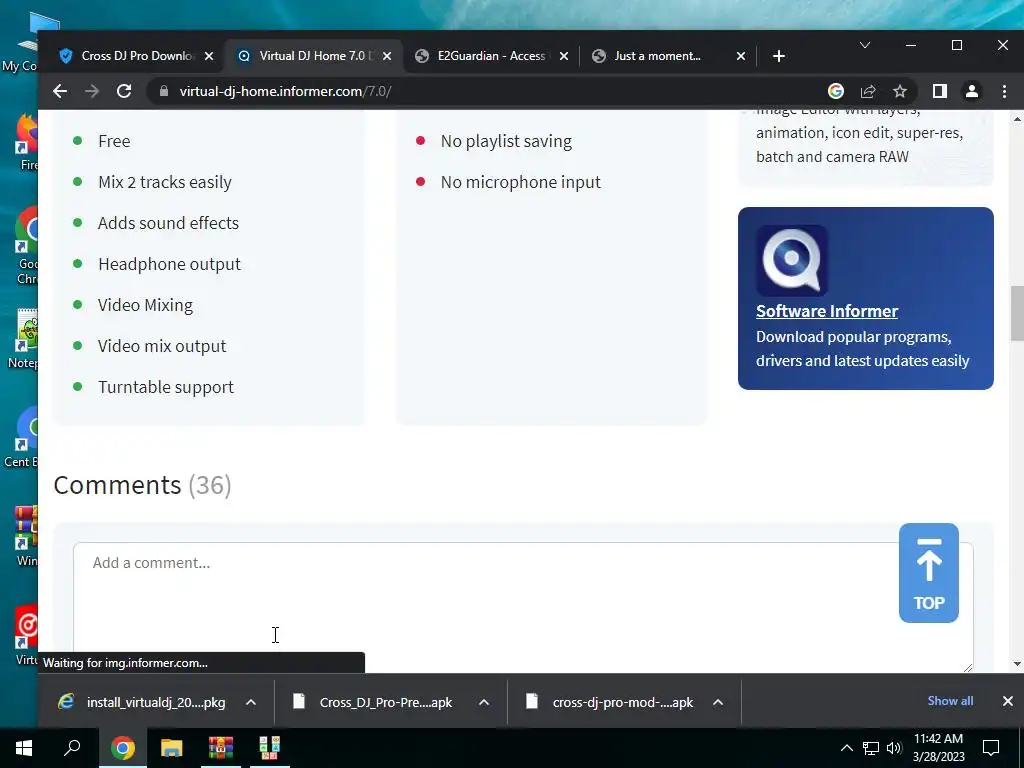The height and width of the screenshot is (768, 1024).
Task: Open WinRAR from the taskbar
Action: coord(221,748)
